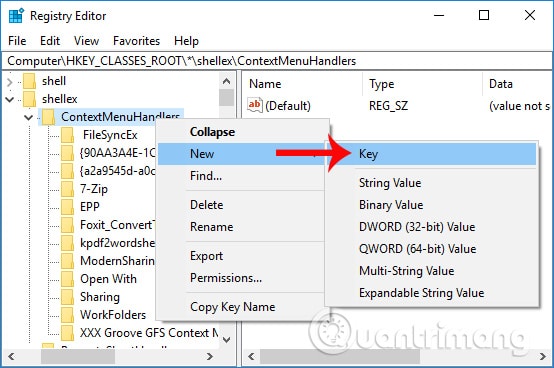Click the tree pane horizontal scrollbar thumb
Screen dimensions: 554x368
click(x=78, y=356)
